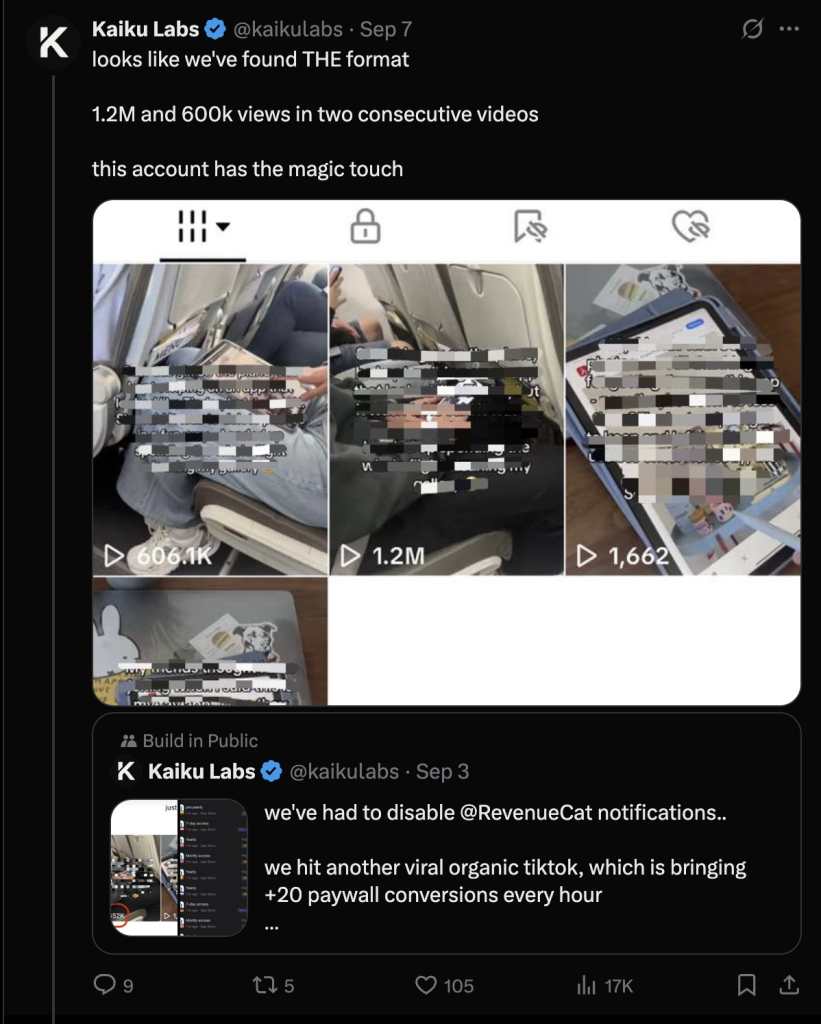Click the reply icon with 9 comments
The image size is (821, 1024).
[x=106, y=985]
